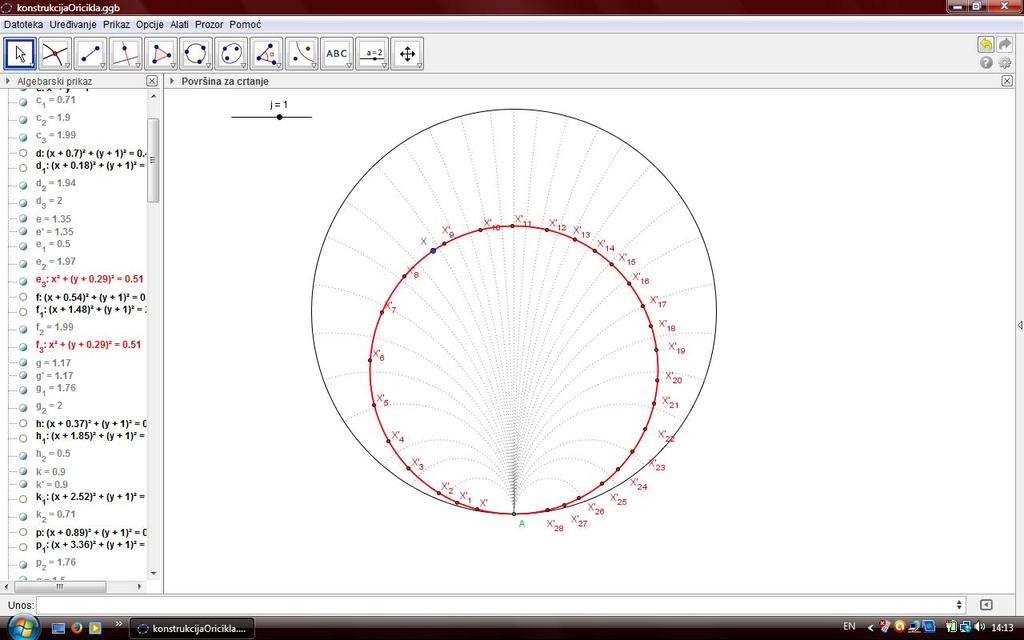
Task: Expand the side panel arrow at right edge
Action: coord(1019,325)
